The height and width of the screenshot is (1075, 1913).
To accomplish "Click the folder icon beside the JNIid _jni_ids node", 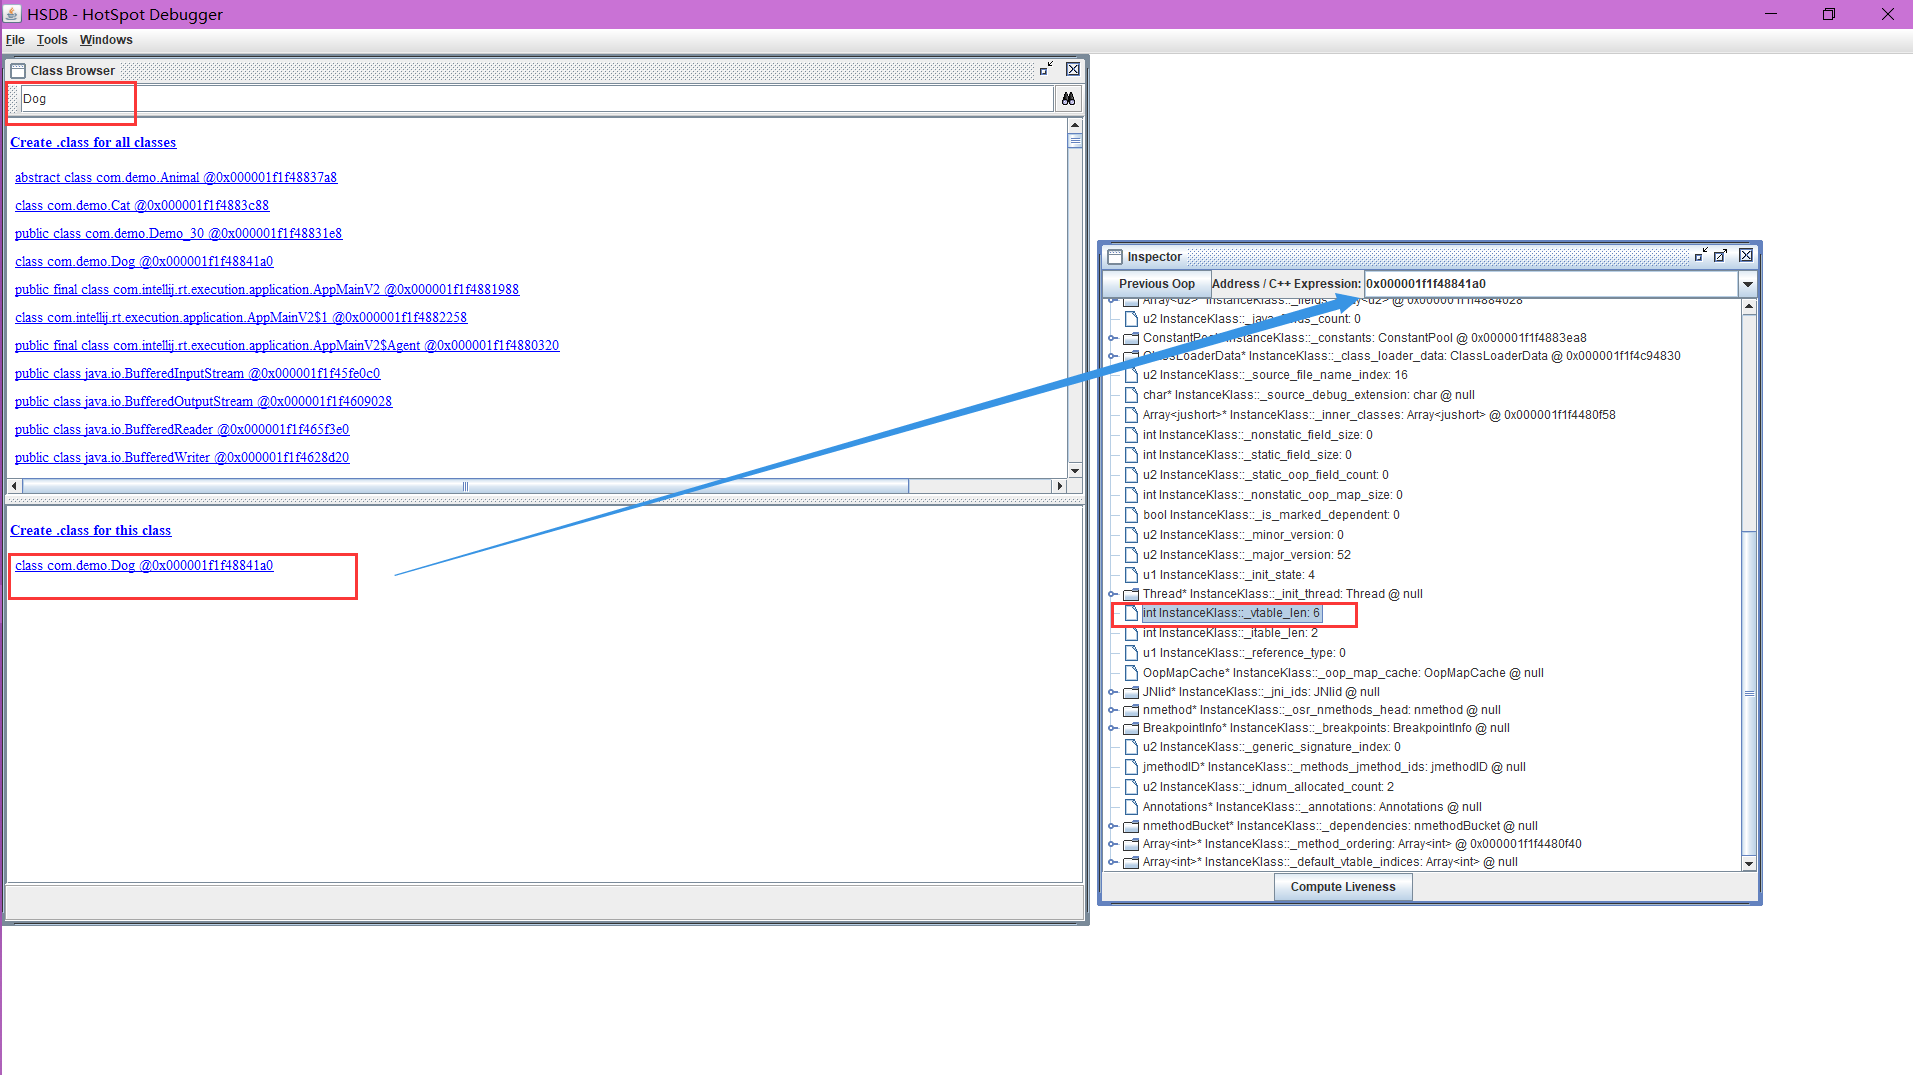I will coord(1131,692).
